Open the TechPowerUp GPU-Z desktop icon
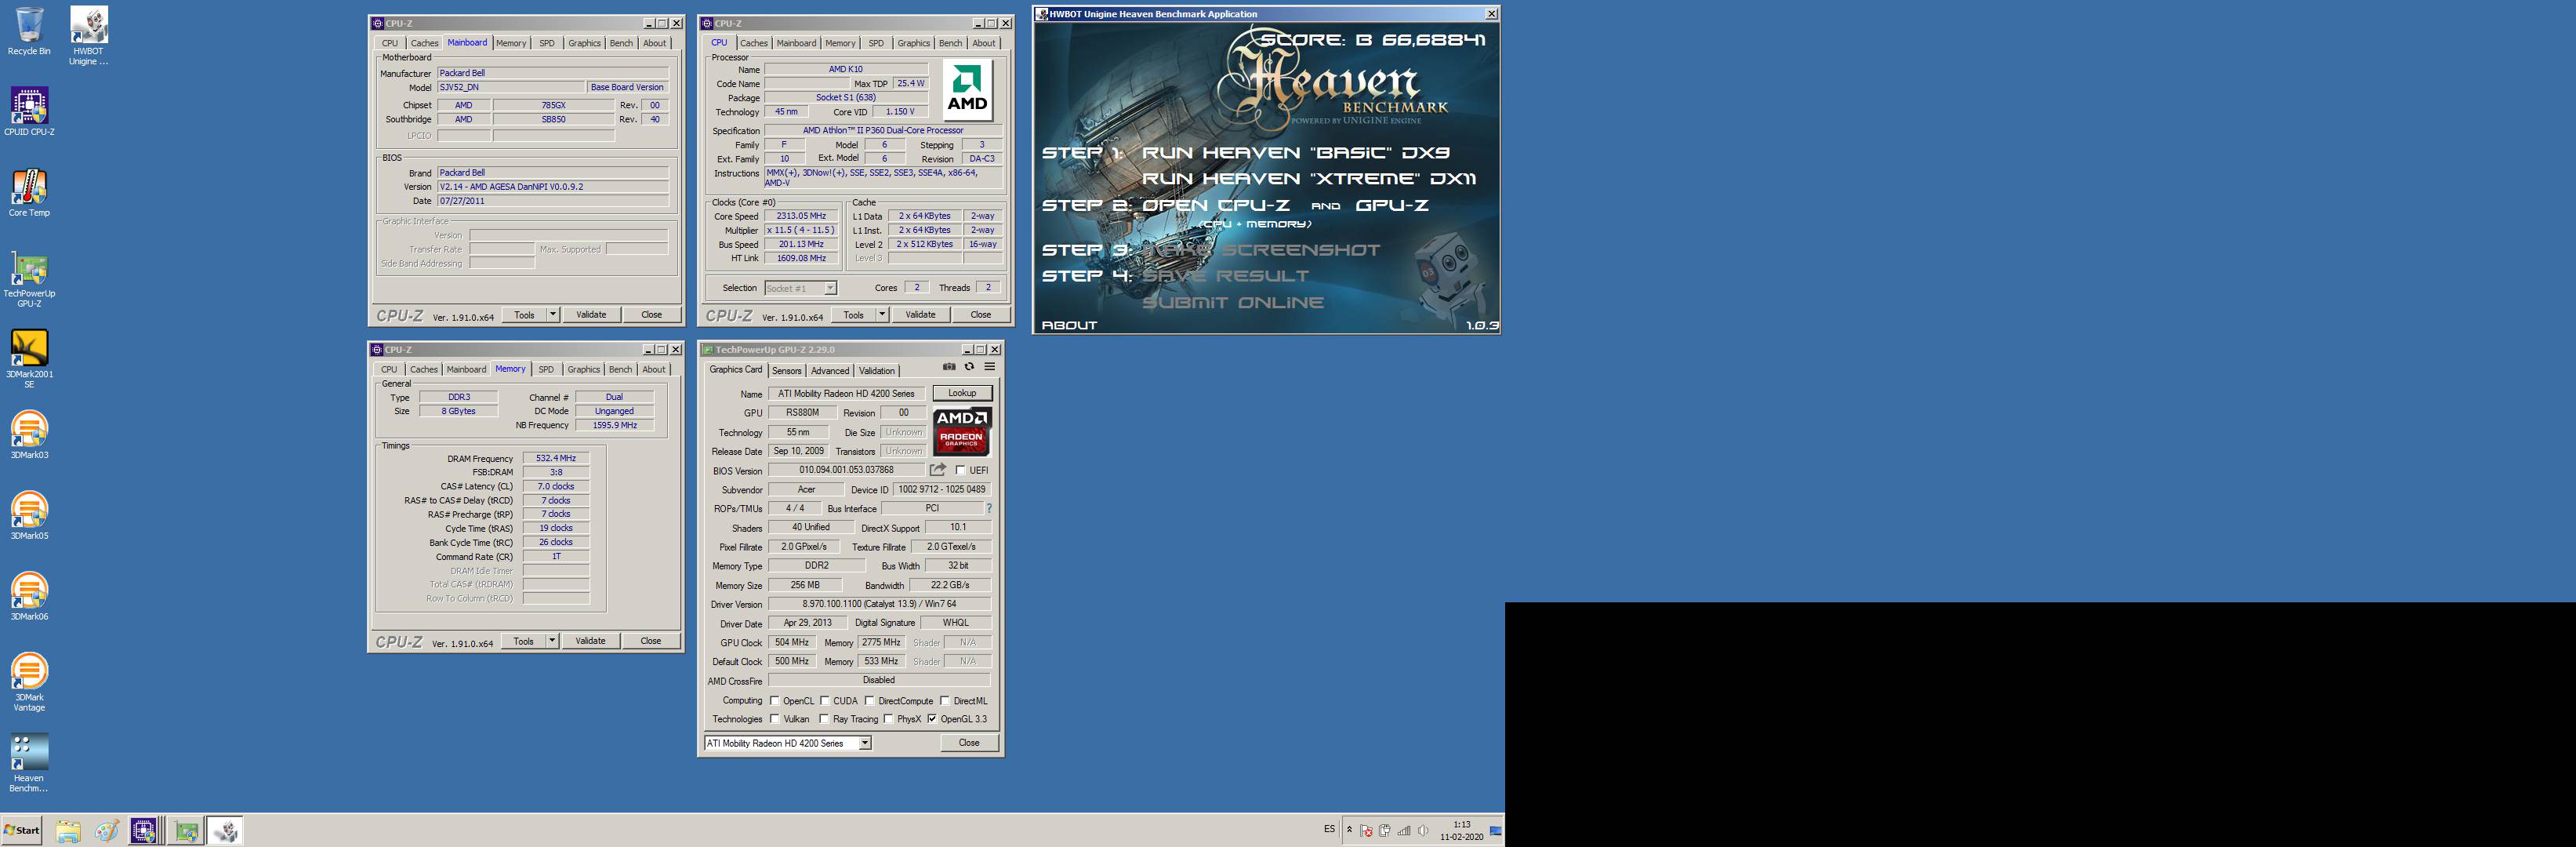 click(x=29, y=279)
